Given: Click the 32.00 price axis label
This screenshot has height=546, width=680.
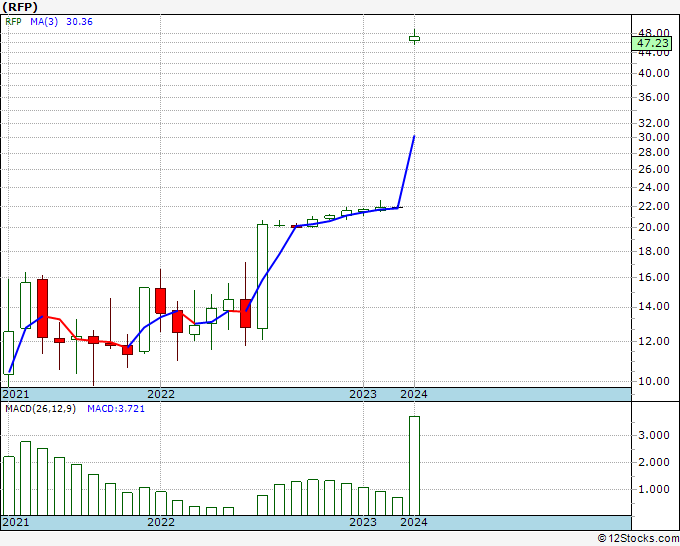Looking at the screenshot, I should (654, 124).
